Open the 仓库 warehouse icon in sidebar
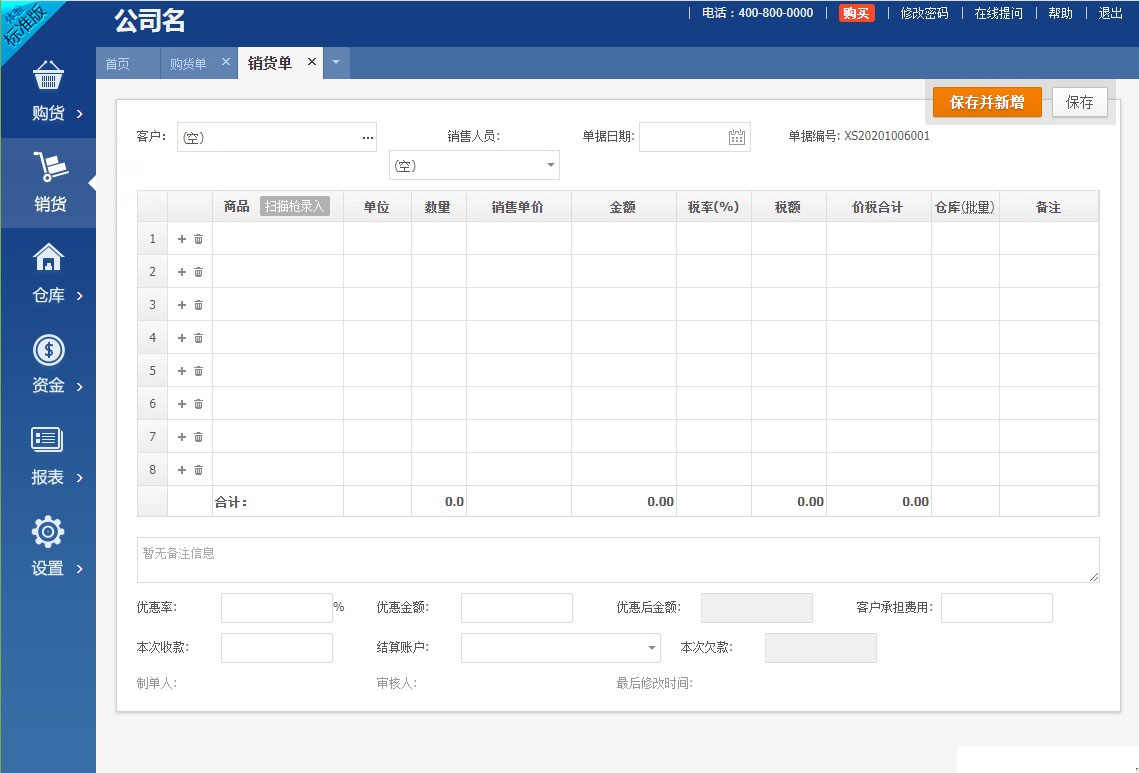1139x773 pixels. point(48,258)
